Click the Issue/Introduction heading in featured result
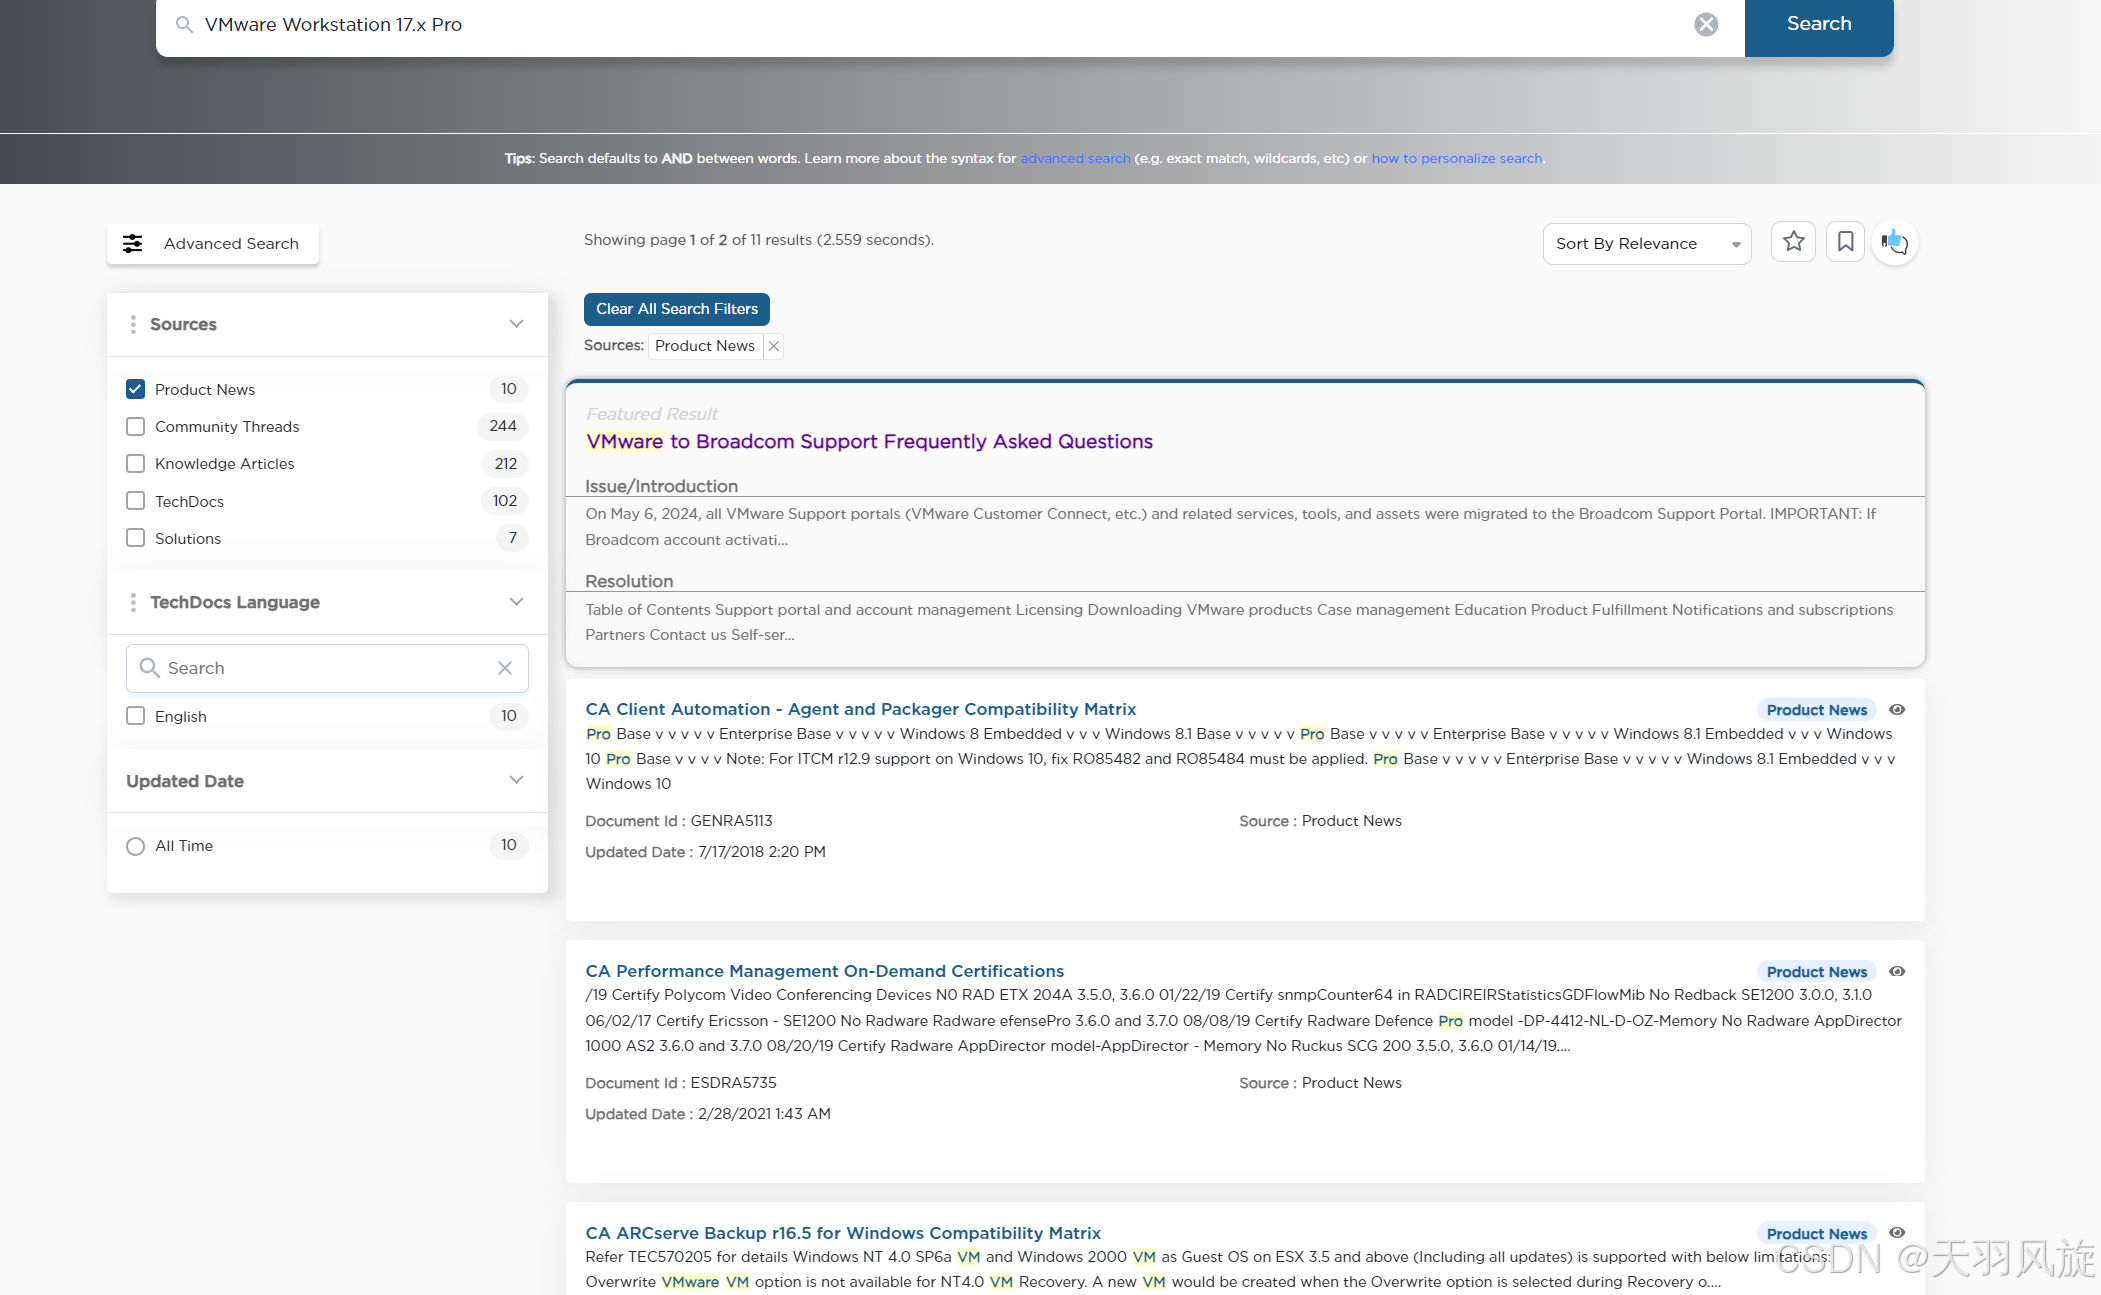 tap(661, 486)
